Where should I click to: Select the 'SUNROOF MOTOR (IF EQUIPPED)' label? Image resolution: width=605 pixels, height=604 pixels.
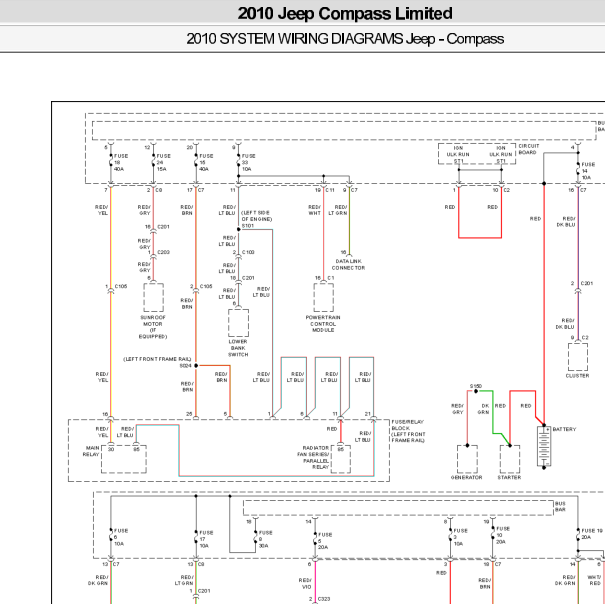(x=153, y=327)
